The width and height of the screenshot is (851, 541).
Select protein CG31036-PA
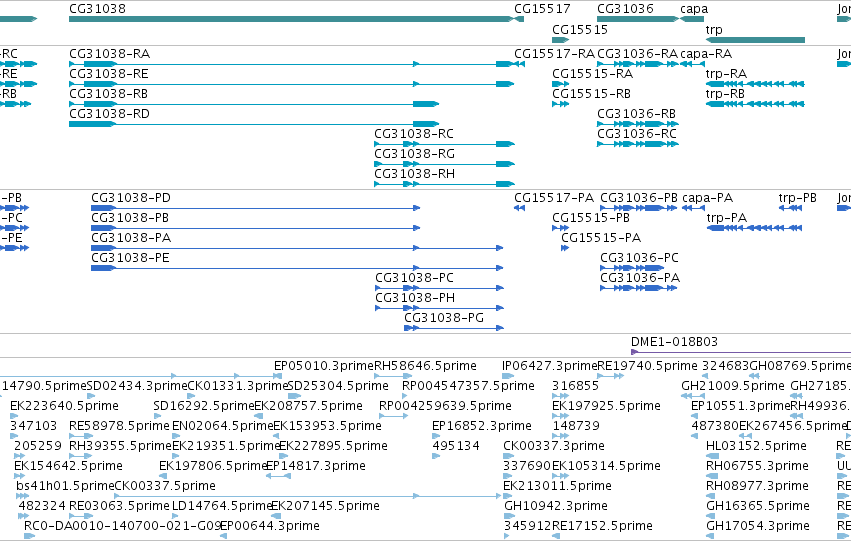pyautogui.click(x=639, y=289)
